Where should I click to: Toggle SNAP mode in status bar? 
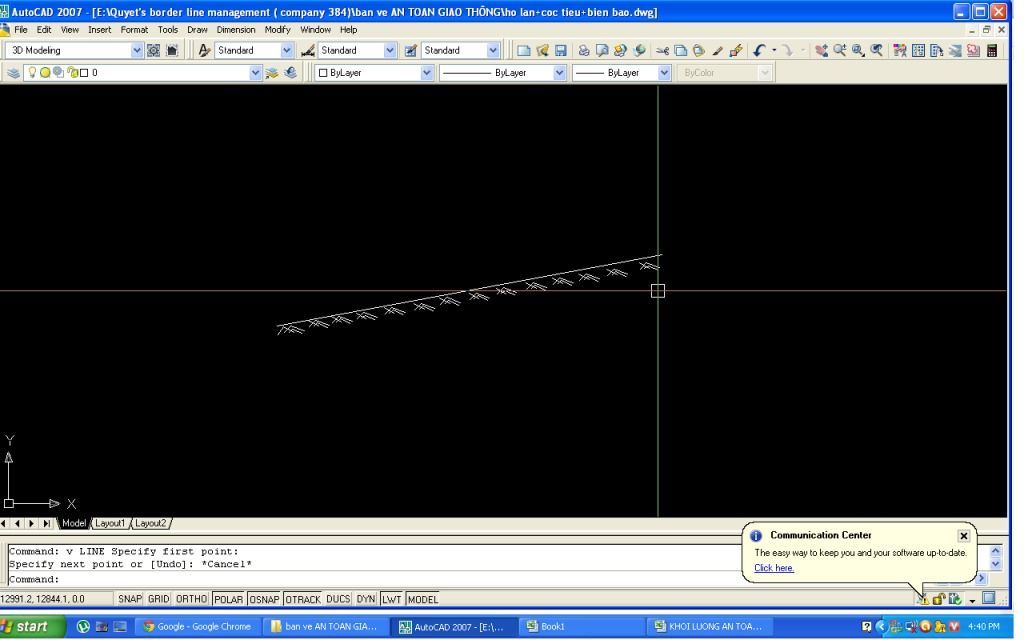[x=129, y=599]
